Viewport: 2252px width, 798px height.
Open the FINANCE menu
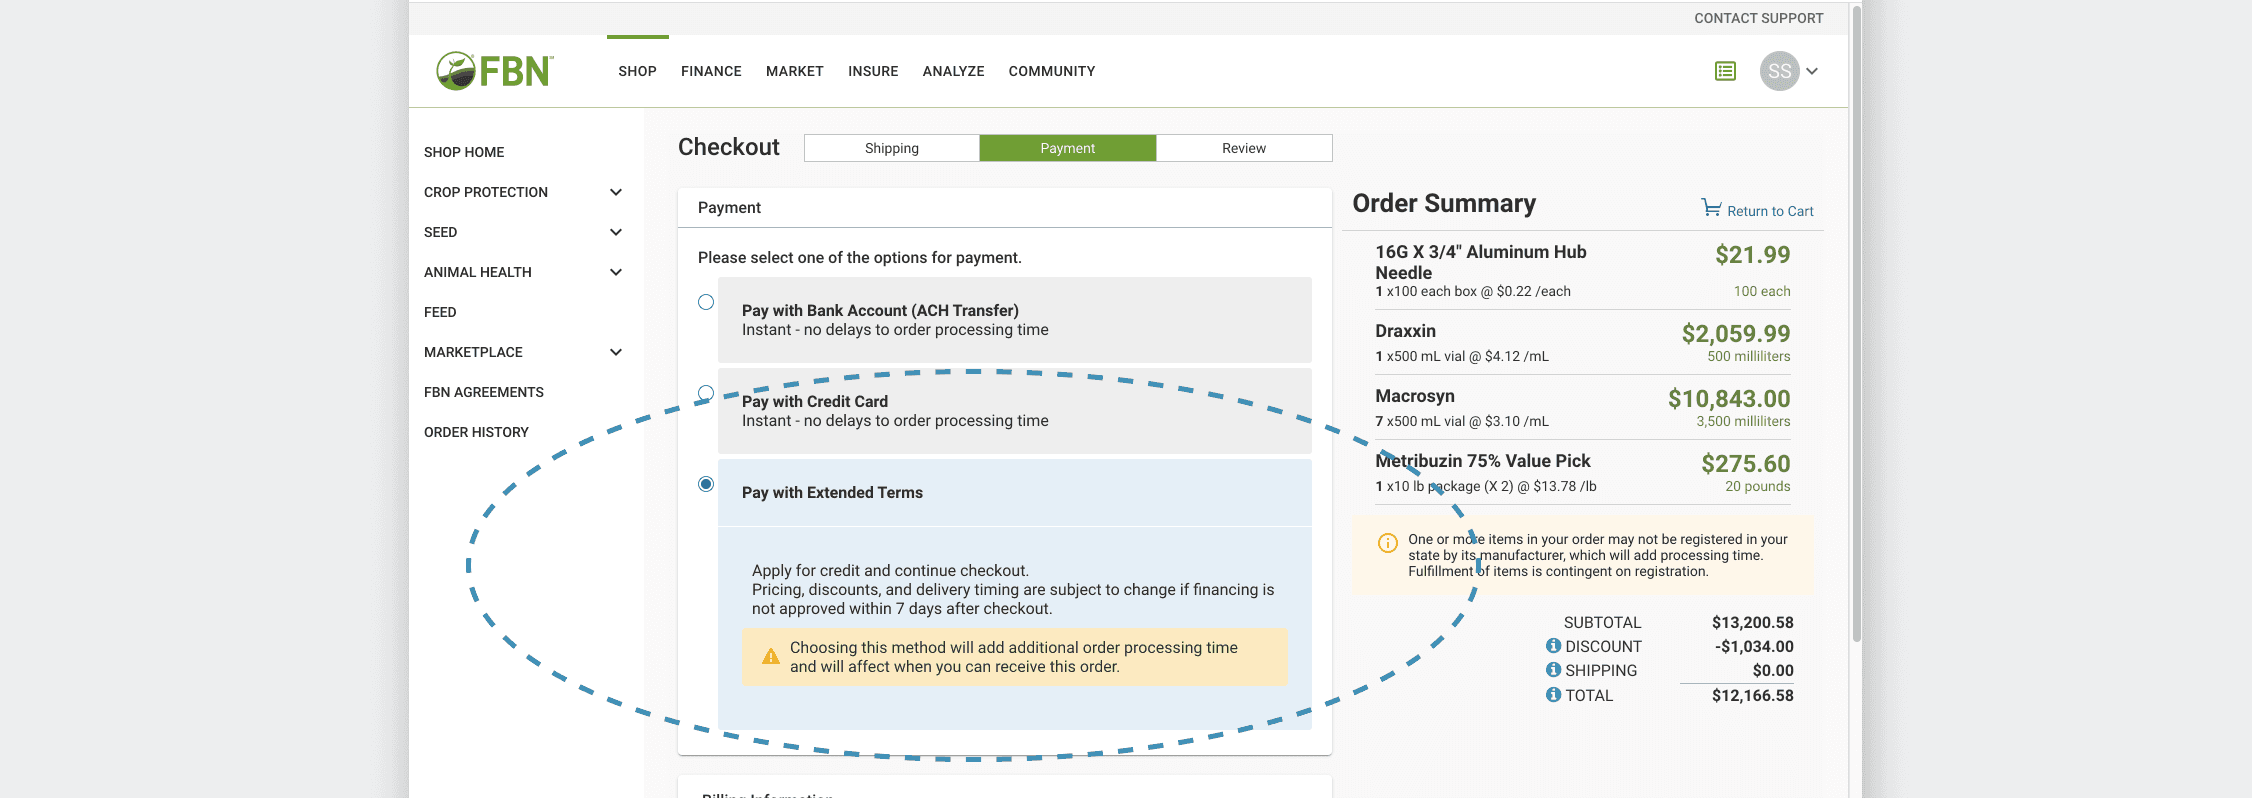click(711, 71)
